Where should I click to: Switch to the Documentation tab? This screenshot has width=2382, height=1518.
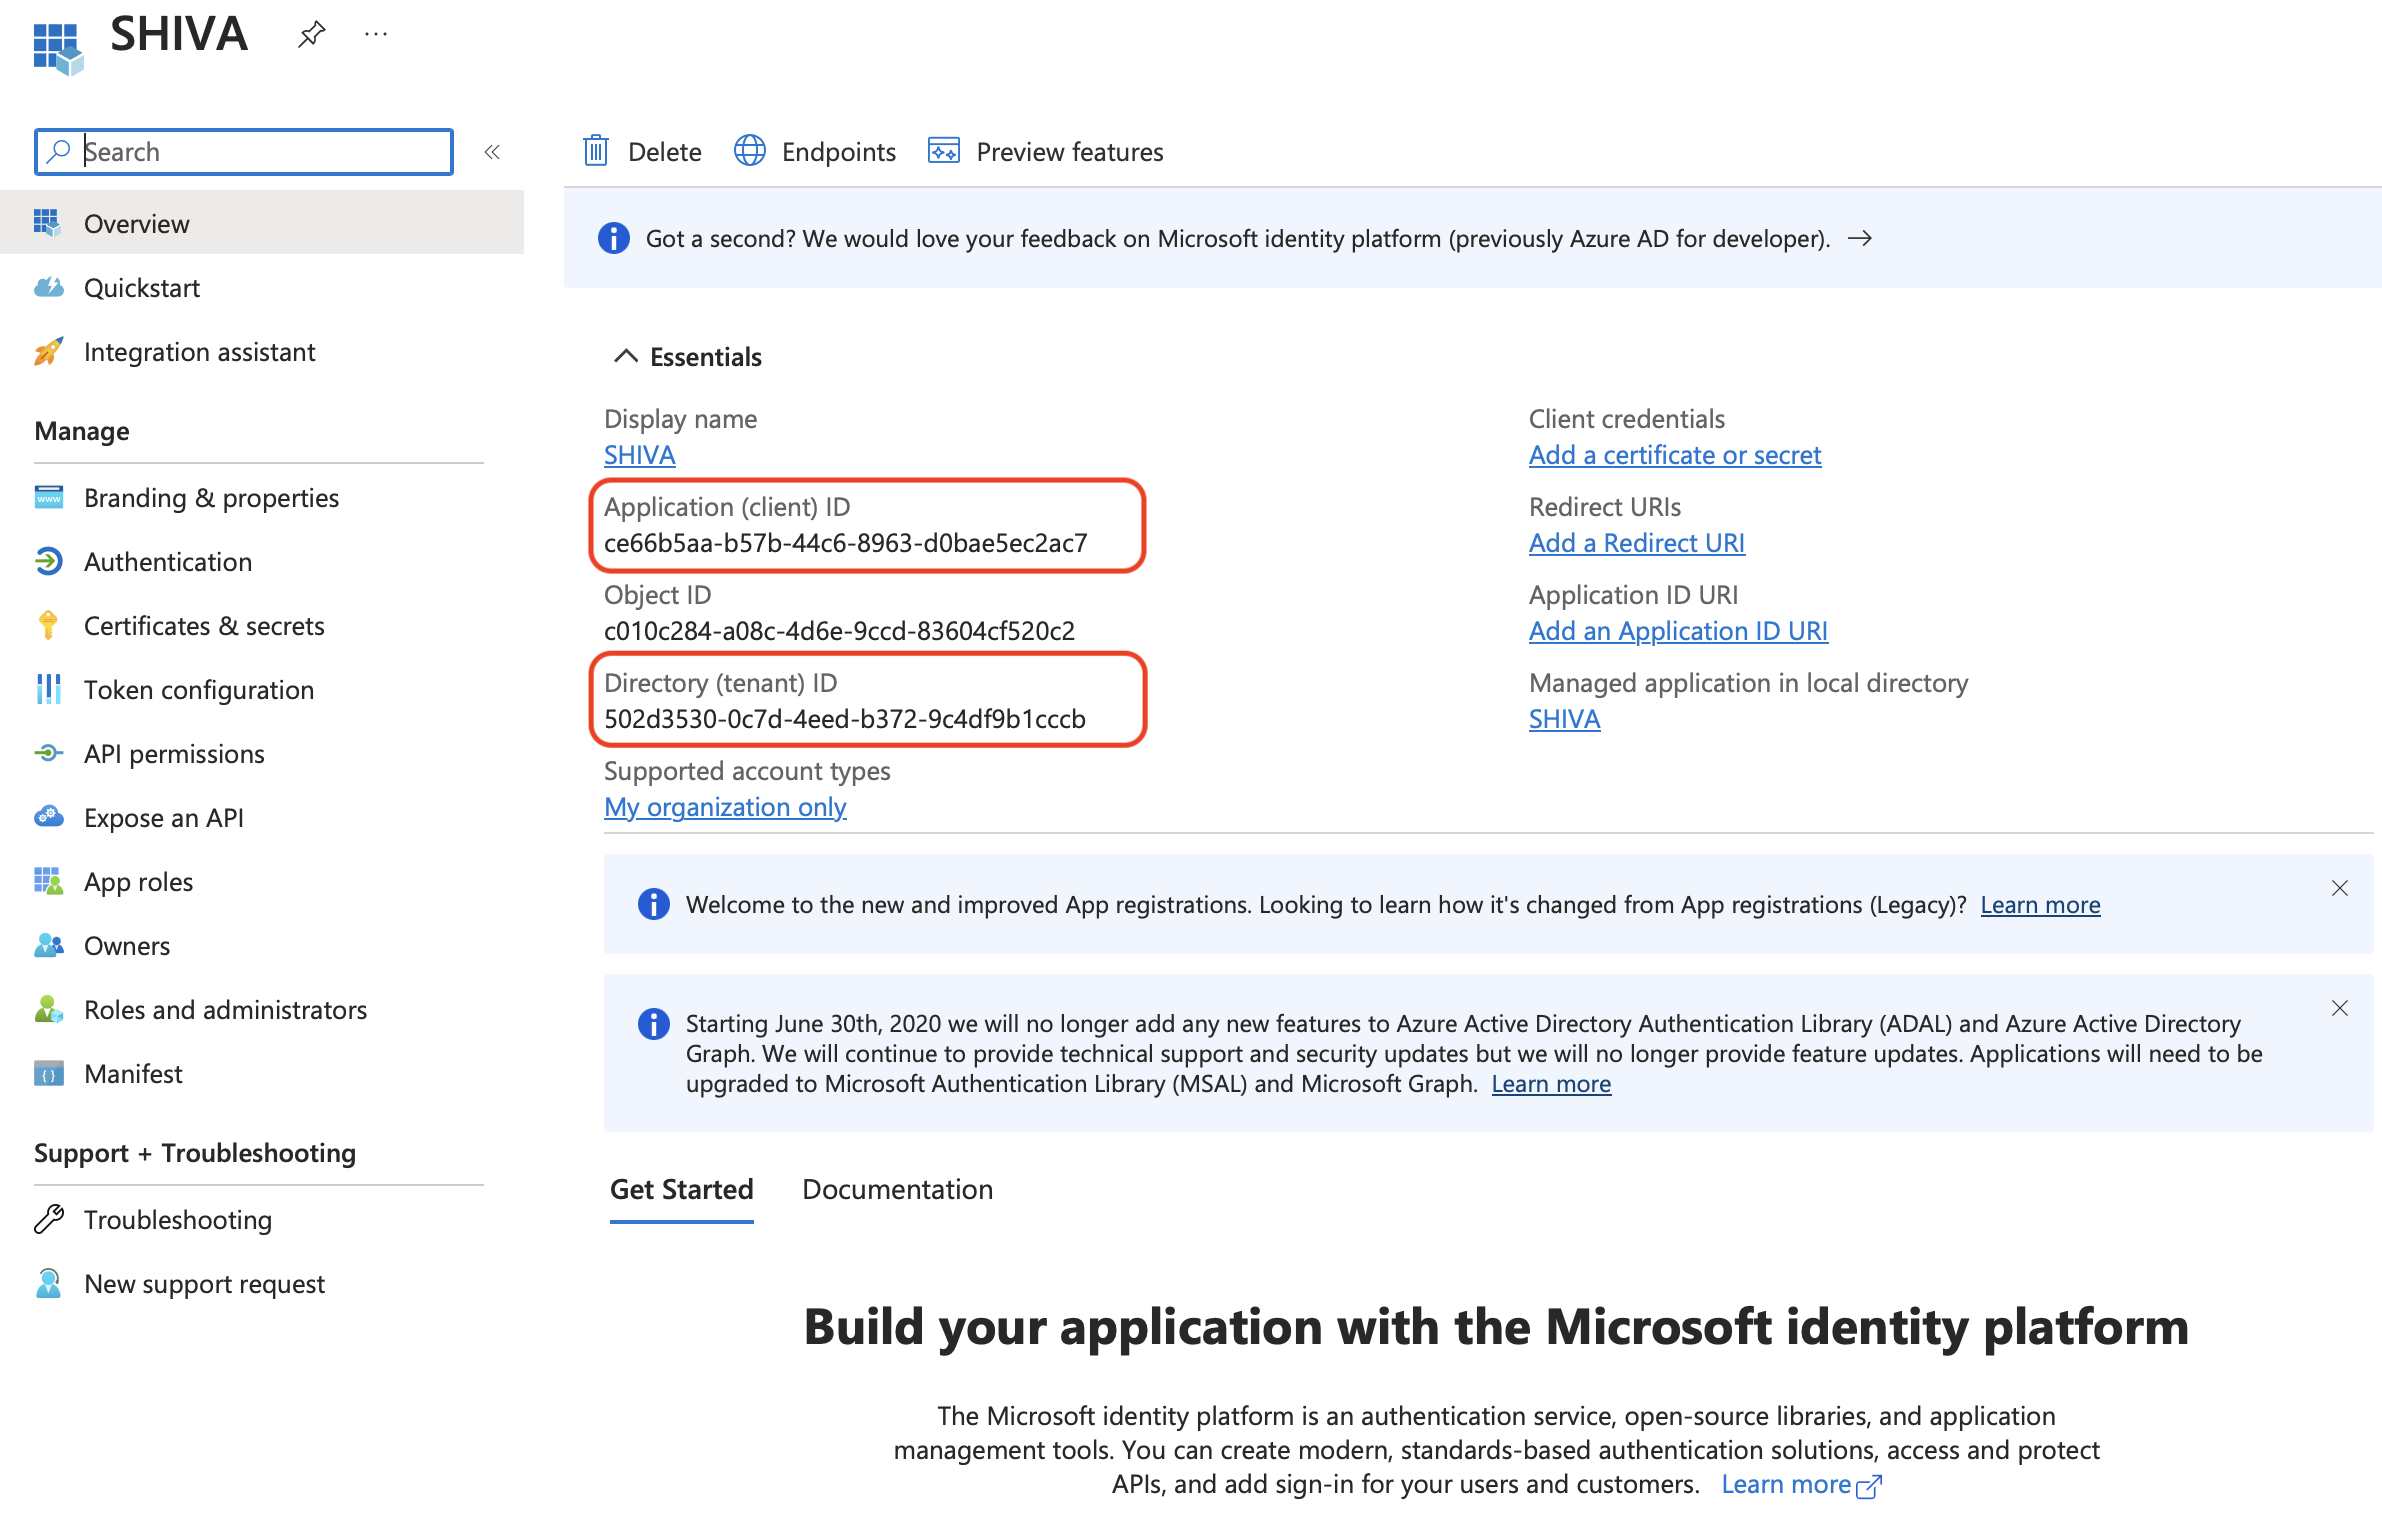click(x=897, y=1189)
